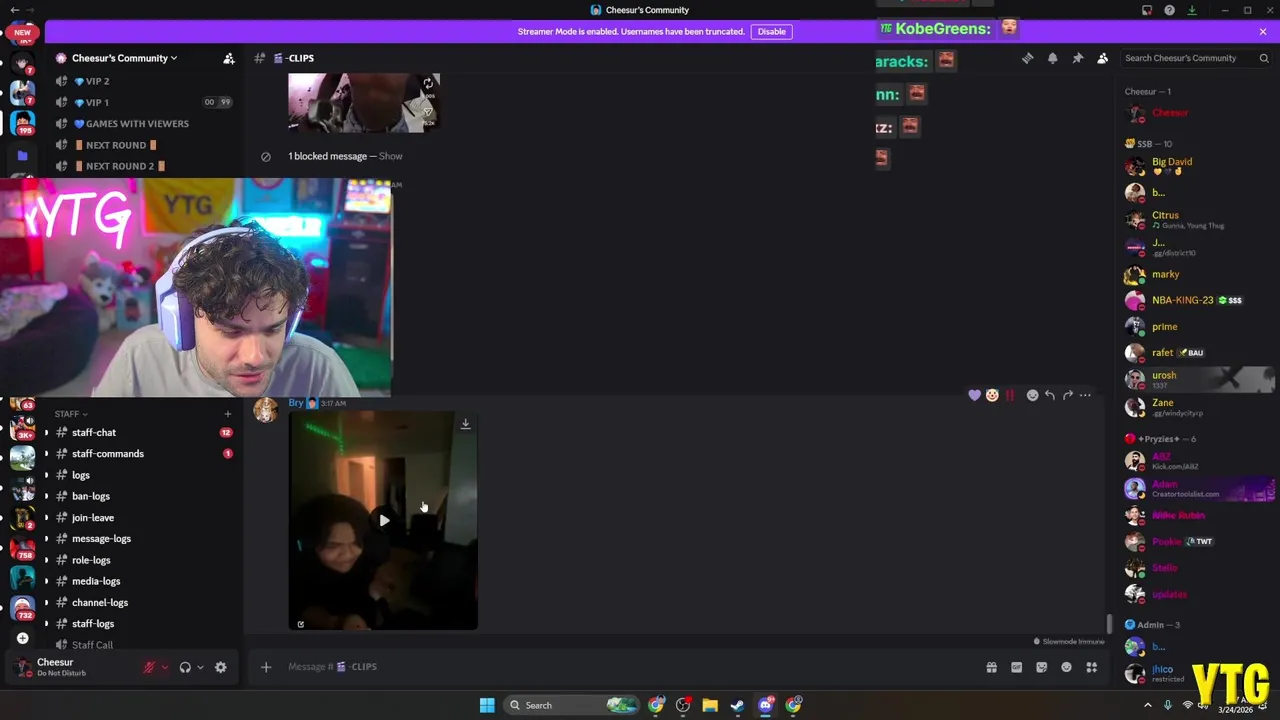Open the apps launcher icon in message bar
The image size is (1280, 720).
coord(1092,667)
